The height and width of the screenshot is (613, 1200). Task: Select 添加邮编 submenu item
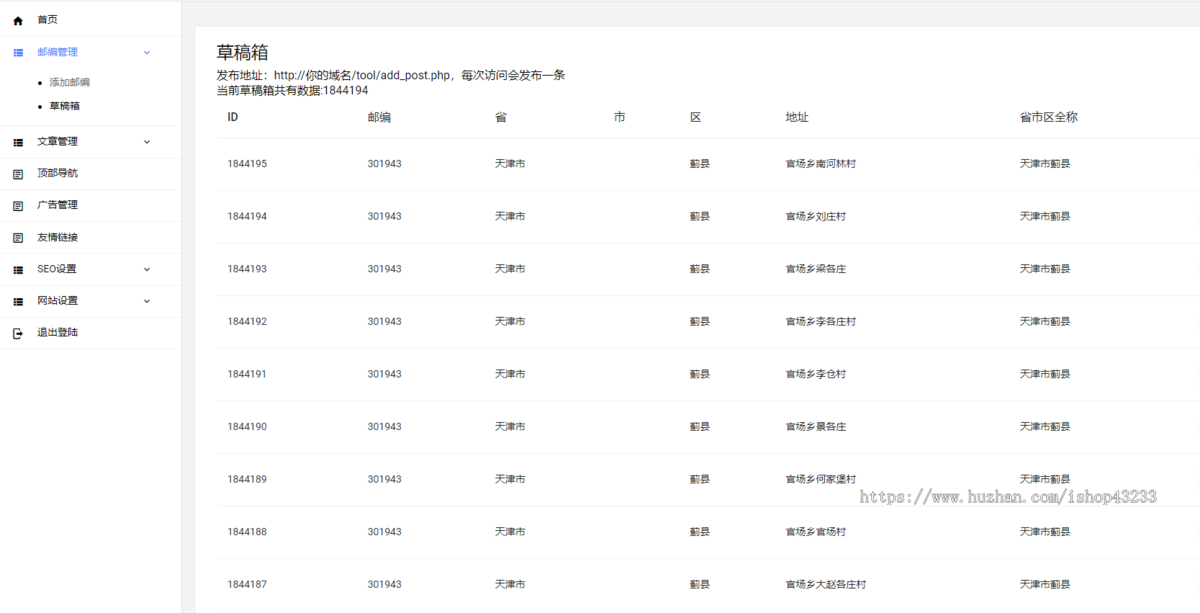pos(69,82)
